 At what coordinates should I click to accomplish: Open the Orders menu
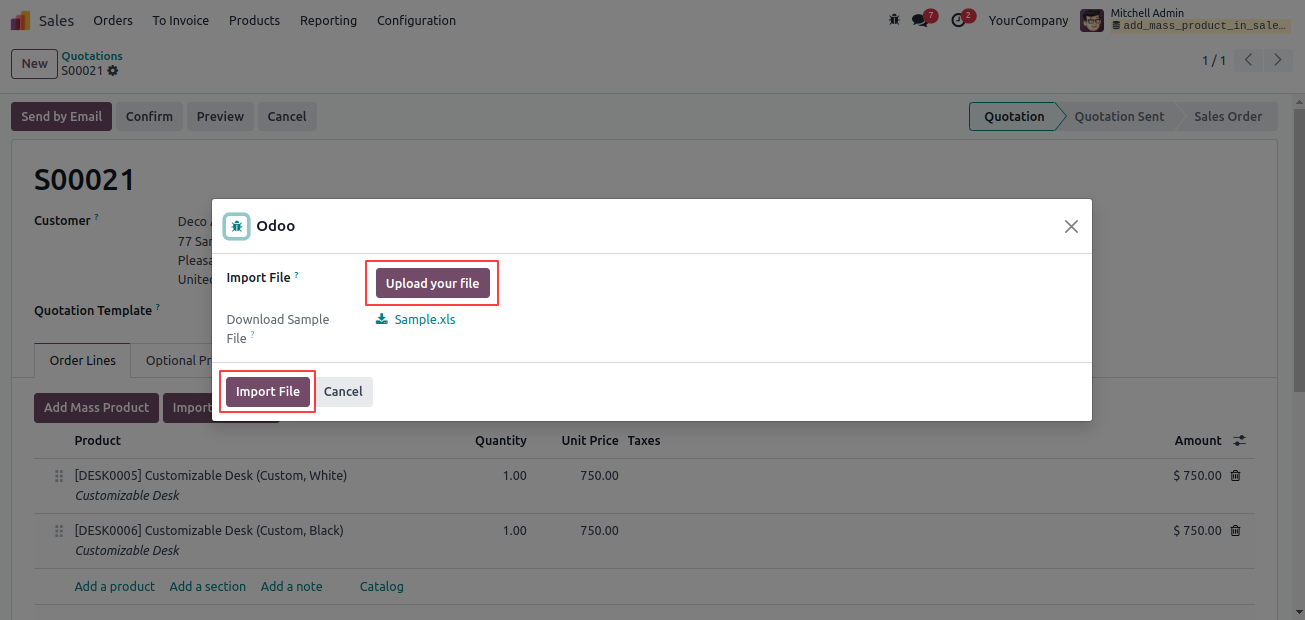(x=113, y=20)
